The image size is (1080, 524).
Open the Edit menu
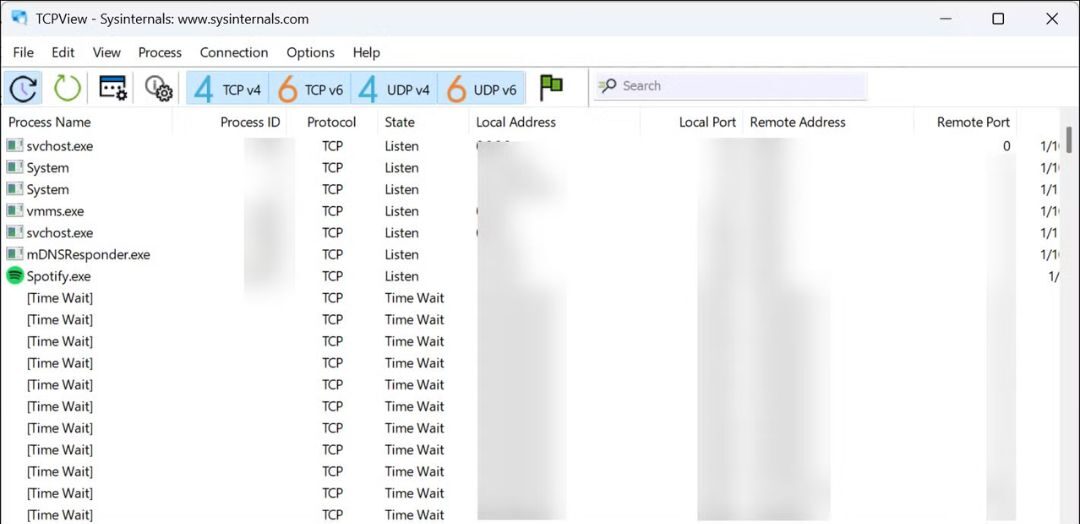point(63,52)
